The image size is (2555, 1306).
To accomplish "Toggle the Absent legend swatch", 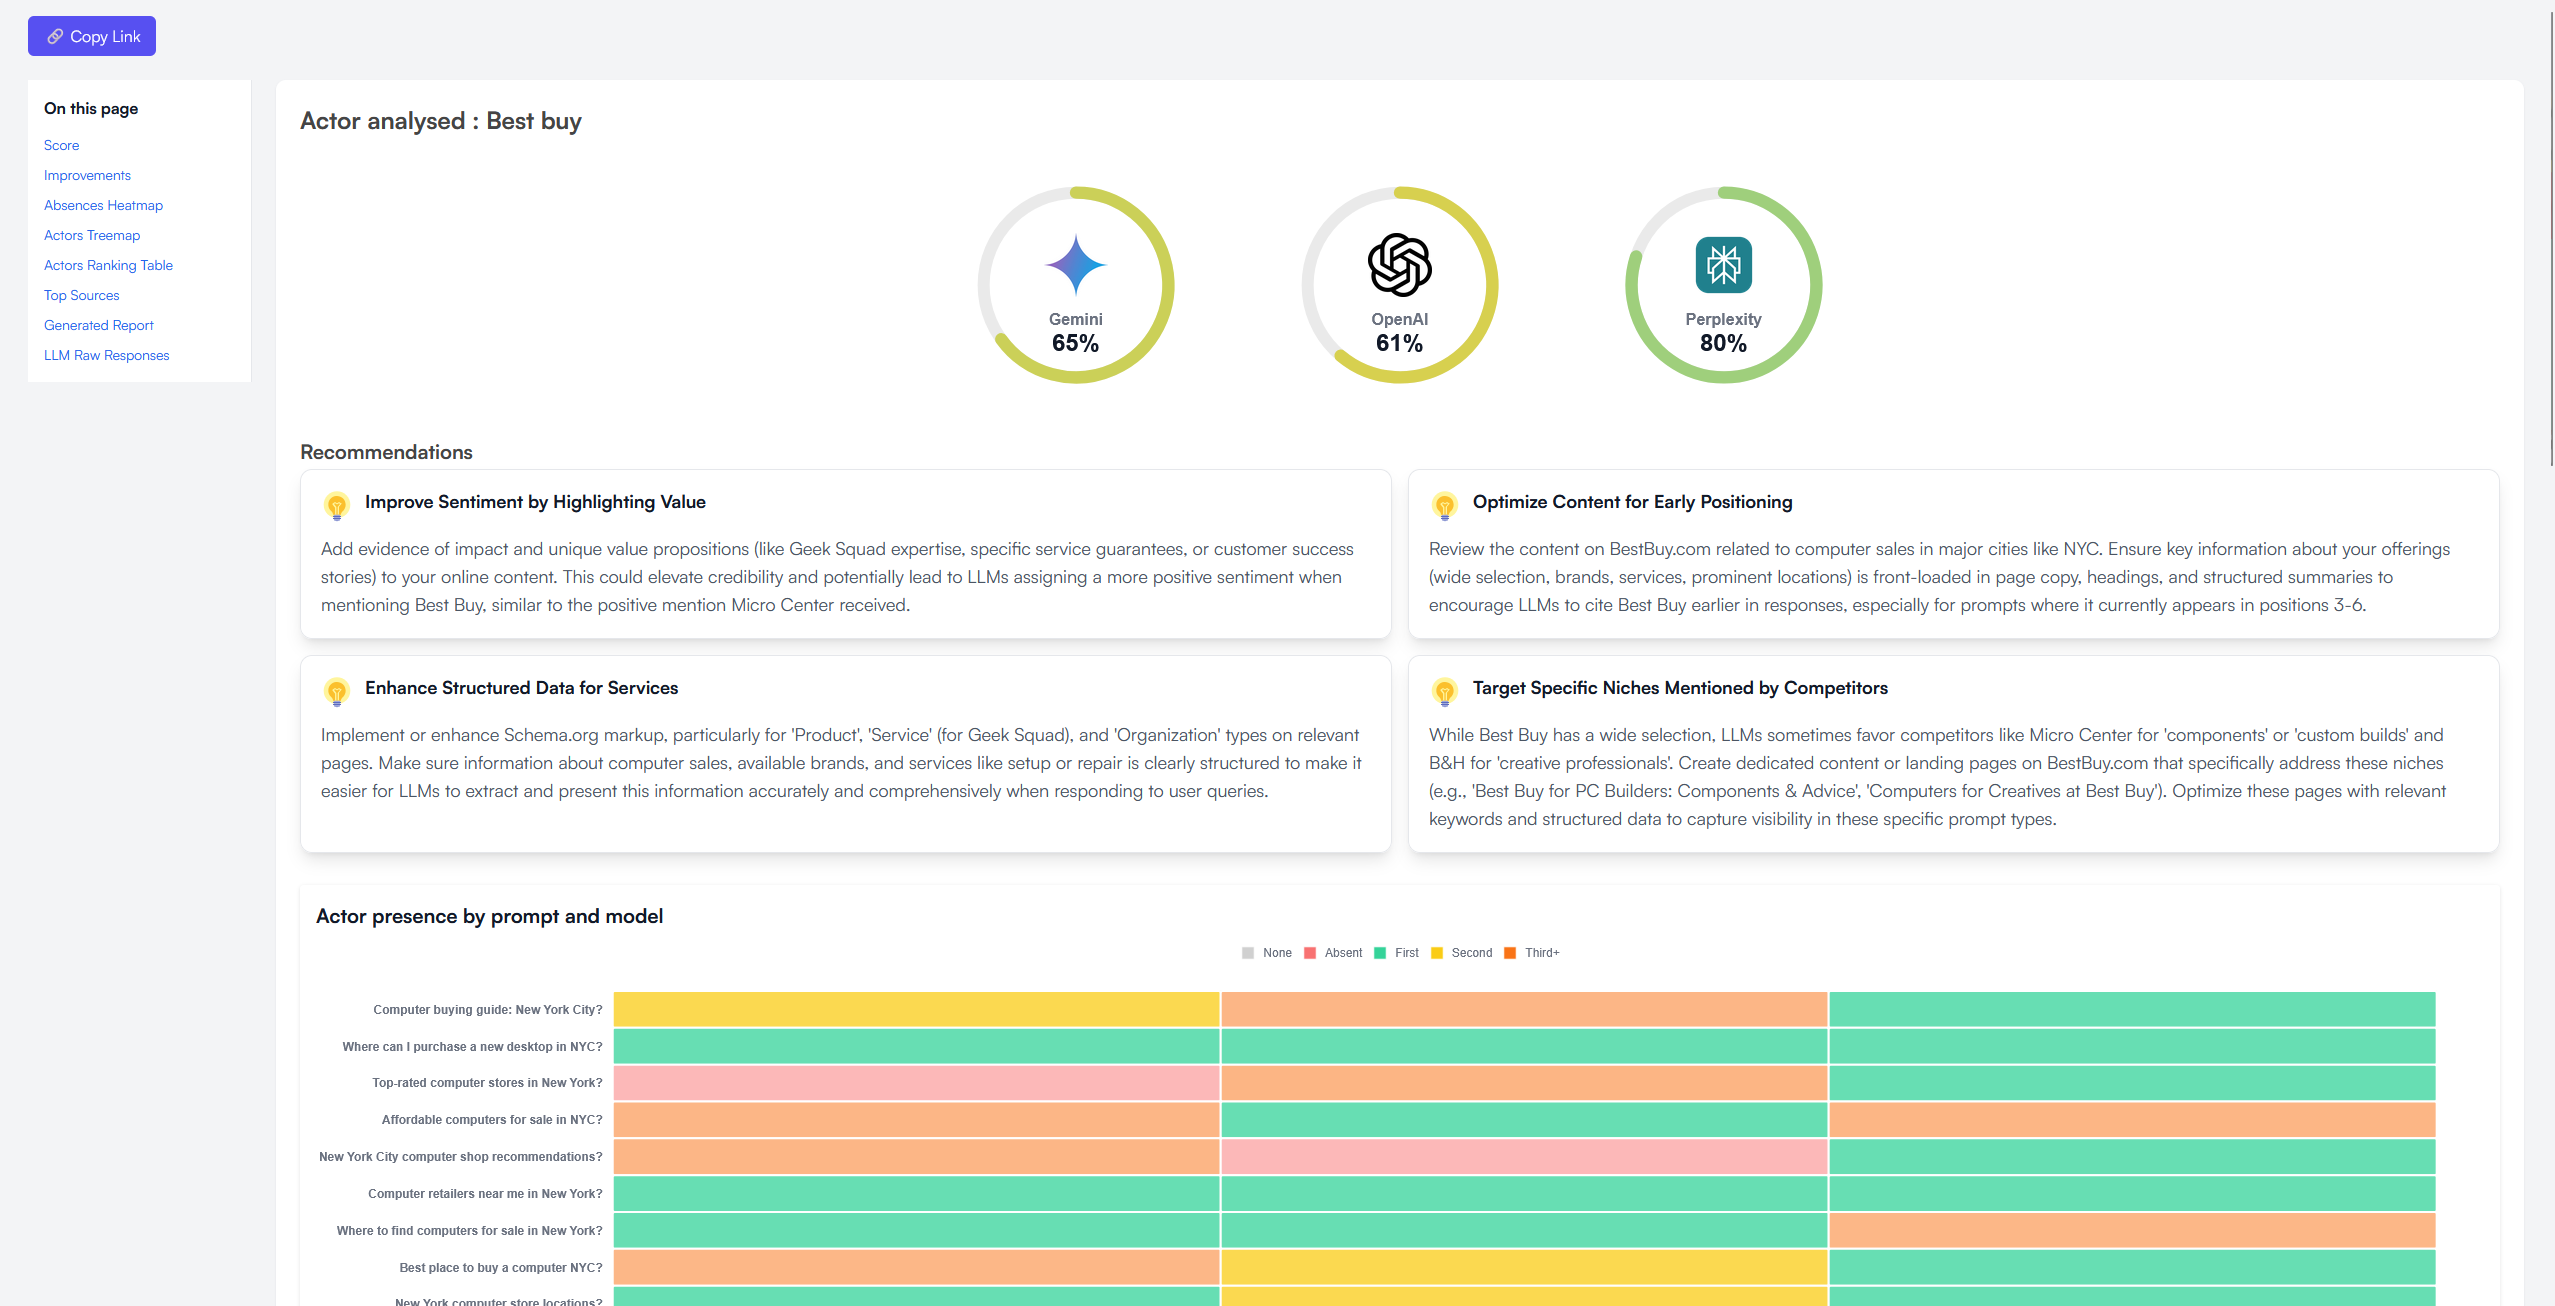I will coord(1310,953).
